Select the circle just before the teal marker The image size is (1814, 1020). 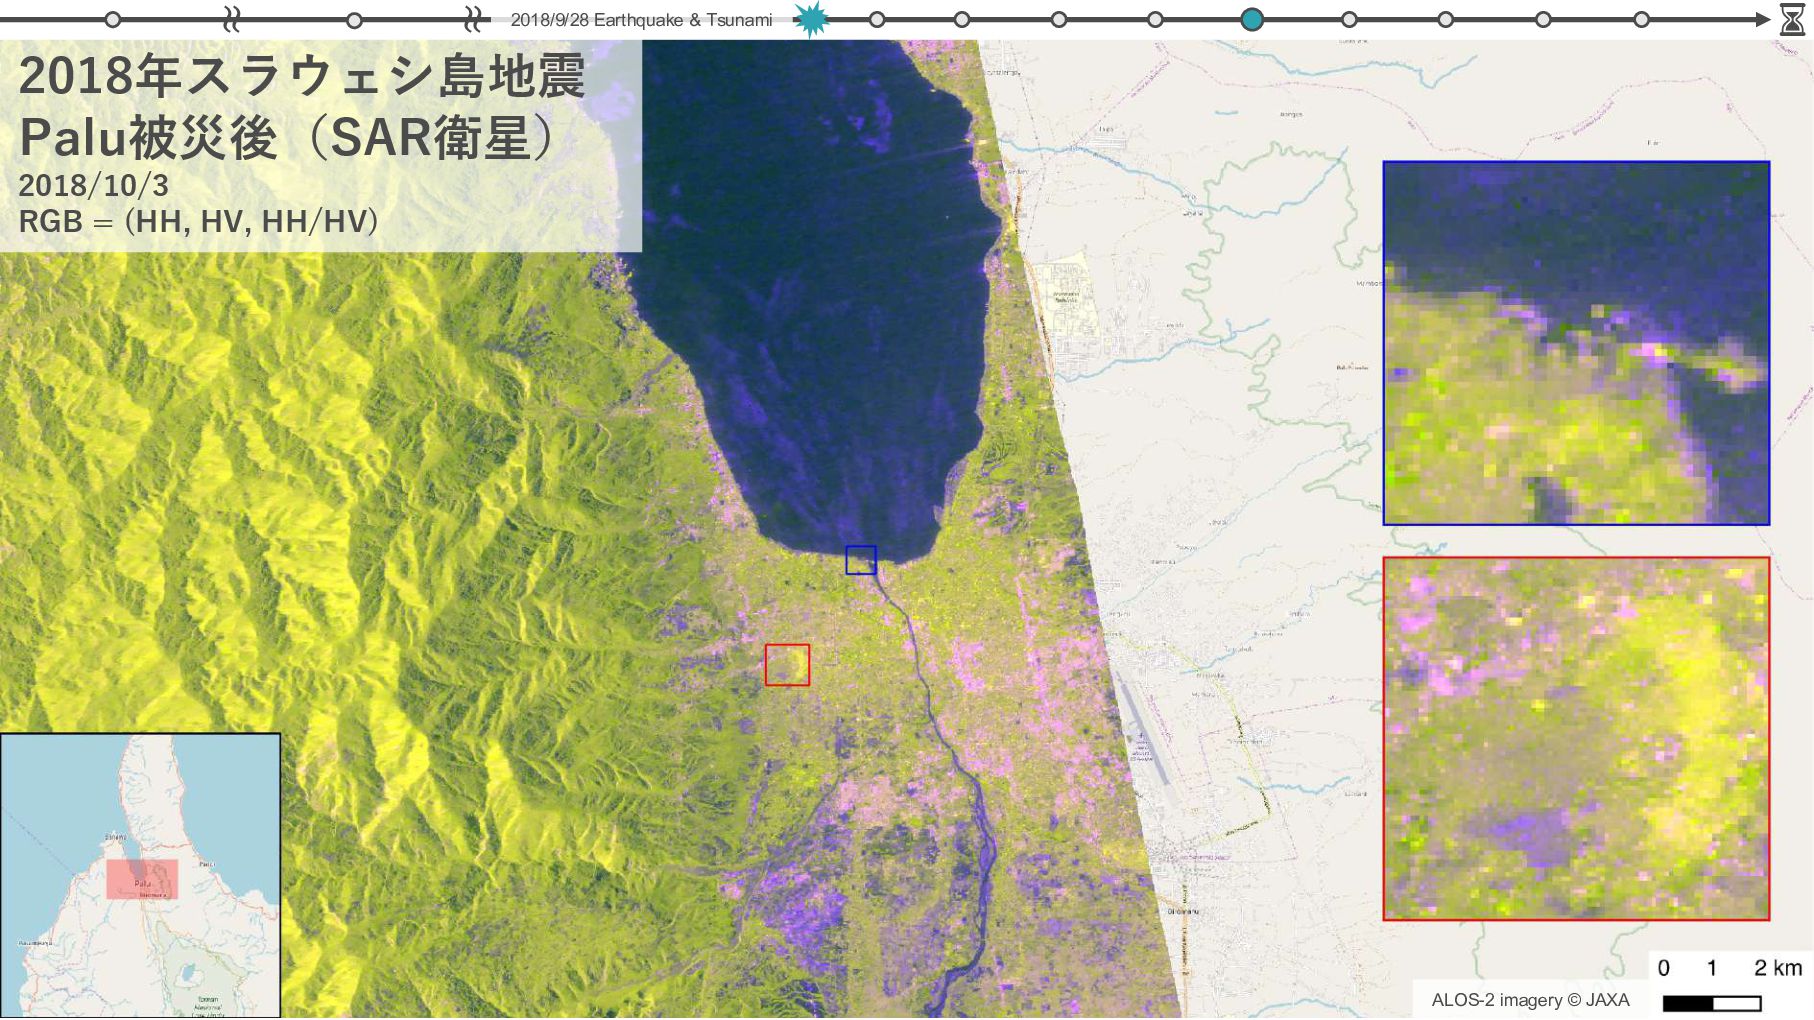(1155, 19)
